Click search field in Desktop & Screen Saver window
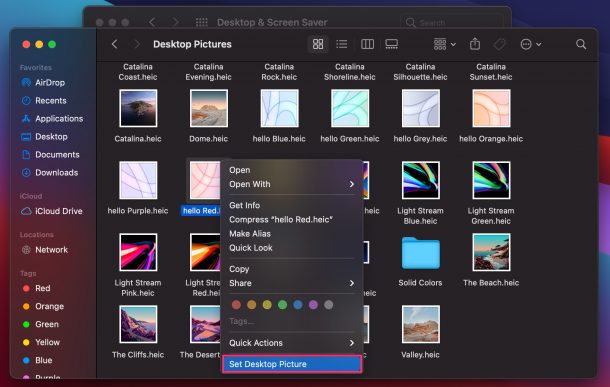The image size is (610, 387). point(451,22)
